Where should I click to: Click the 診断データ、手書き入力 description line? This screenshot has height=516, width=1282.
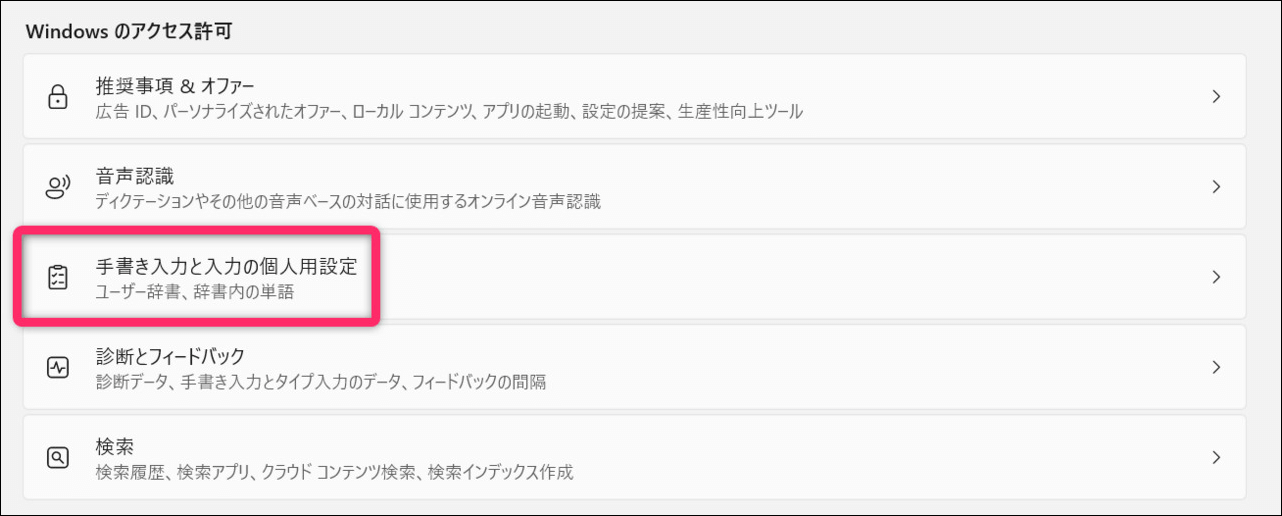[x=320, y=381]
